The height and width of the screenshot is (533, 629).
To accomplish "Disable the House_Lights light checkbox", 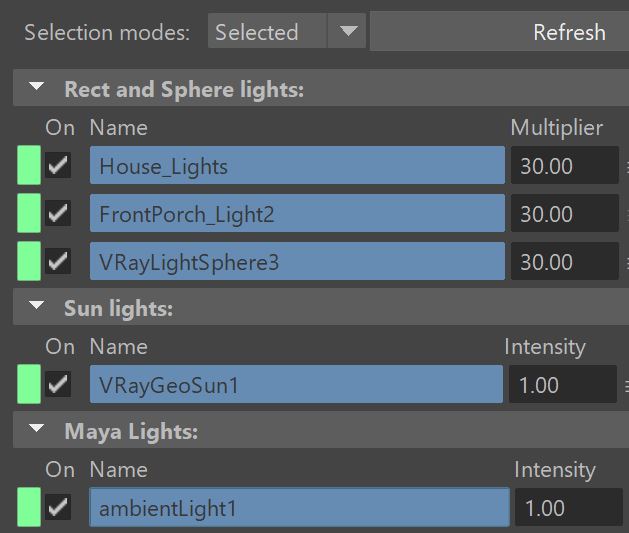I will pyautogui.click(x=58, y=165).
